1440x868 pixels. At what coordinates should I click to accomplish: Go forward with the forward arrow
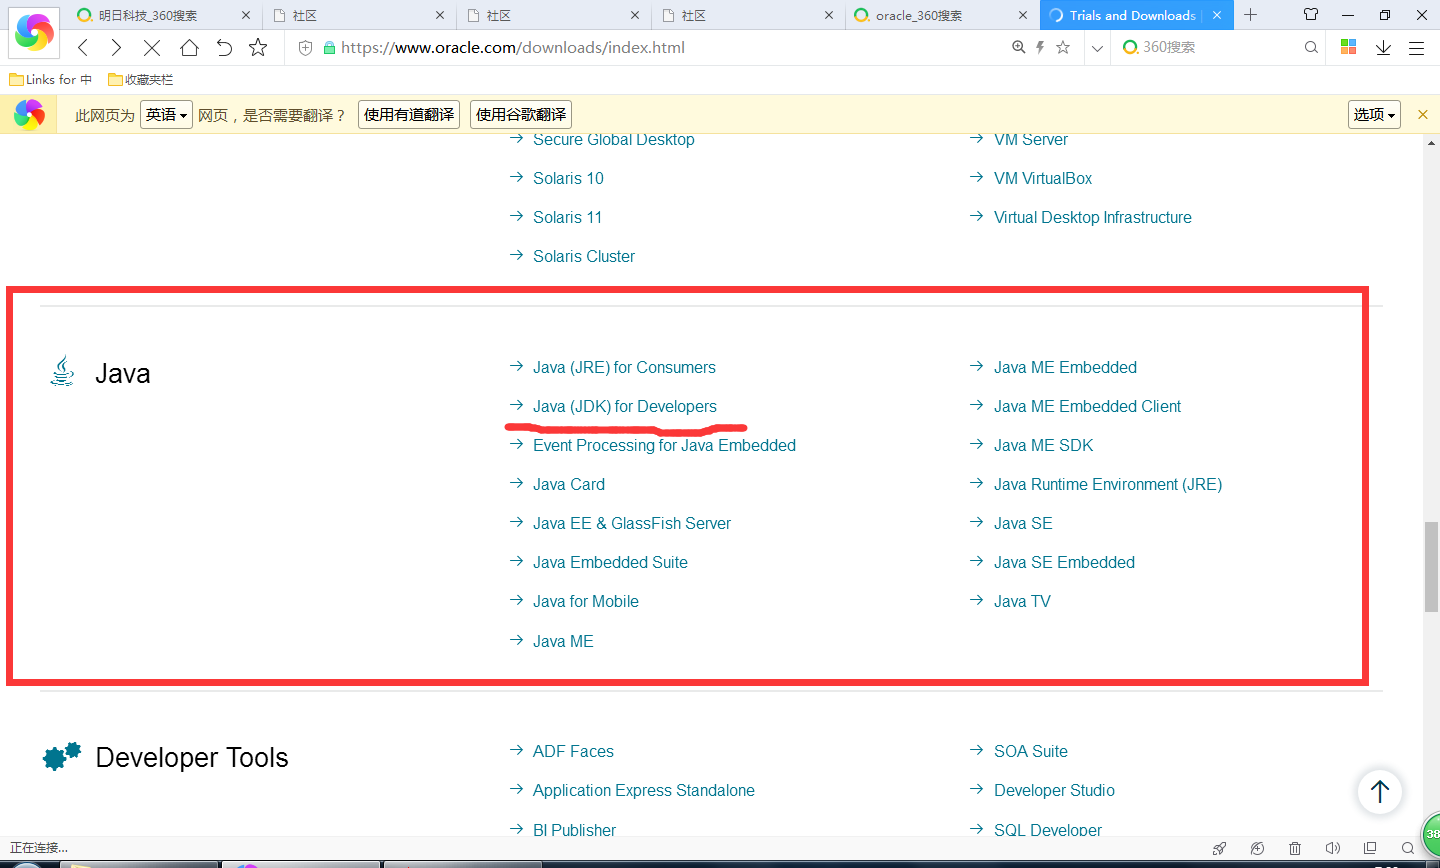point(117,47)
